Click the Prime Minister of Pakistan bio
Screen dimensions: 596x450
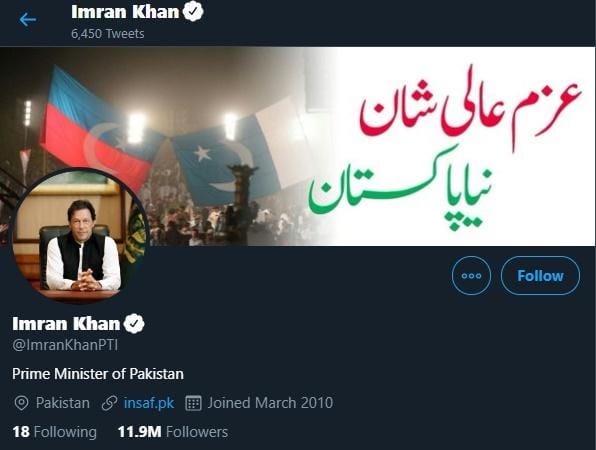coord(98,374)
